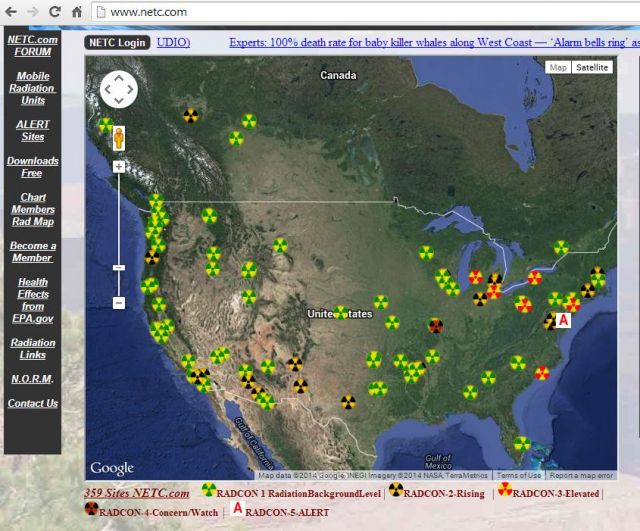Zoom in with the plus button
The height and width of the screenshot is (531, 640).
click(118, 166)
